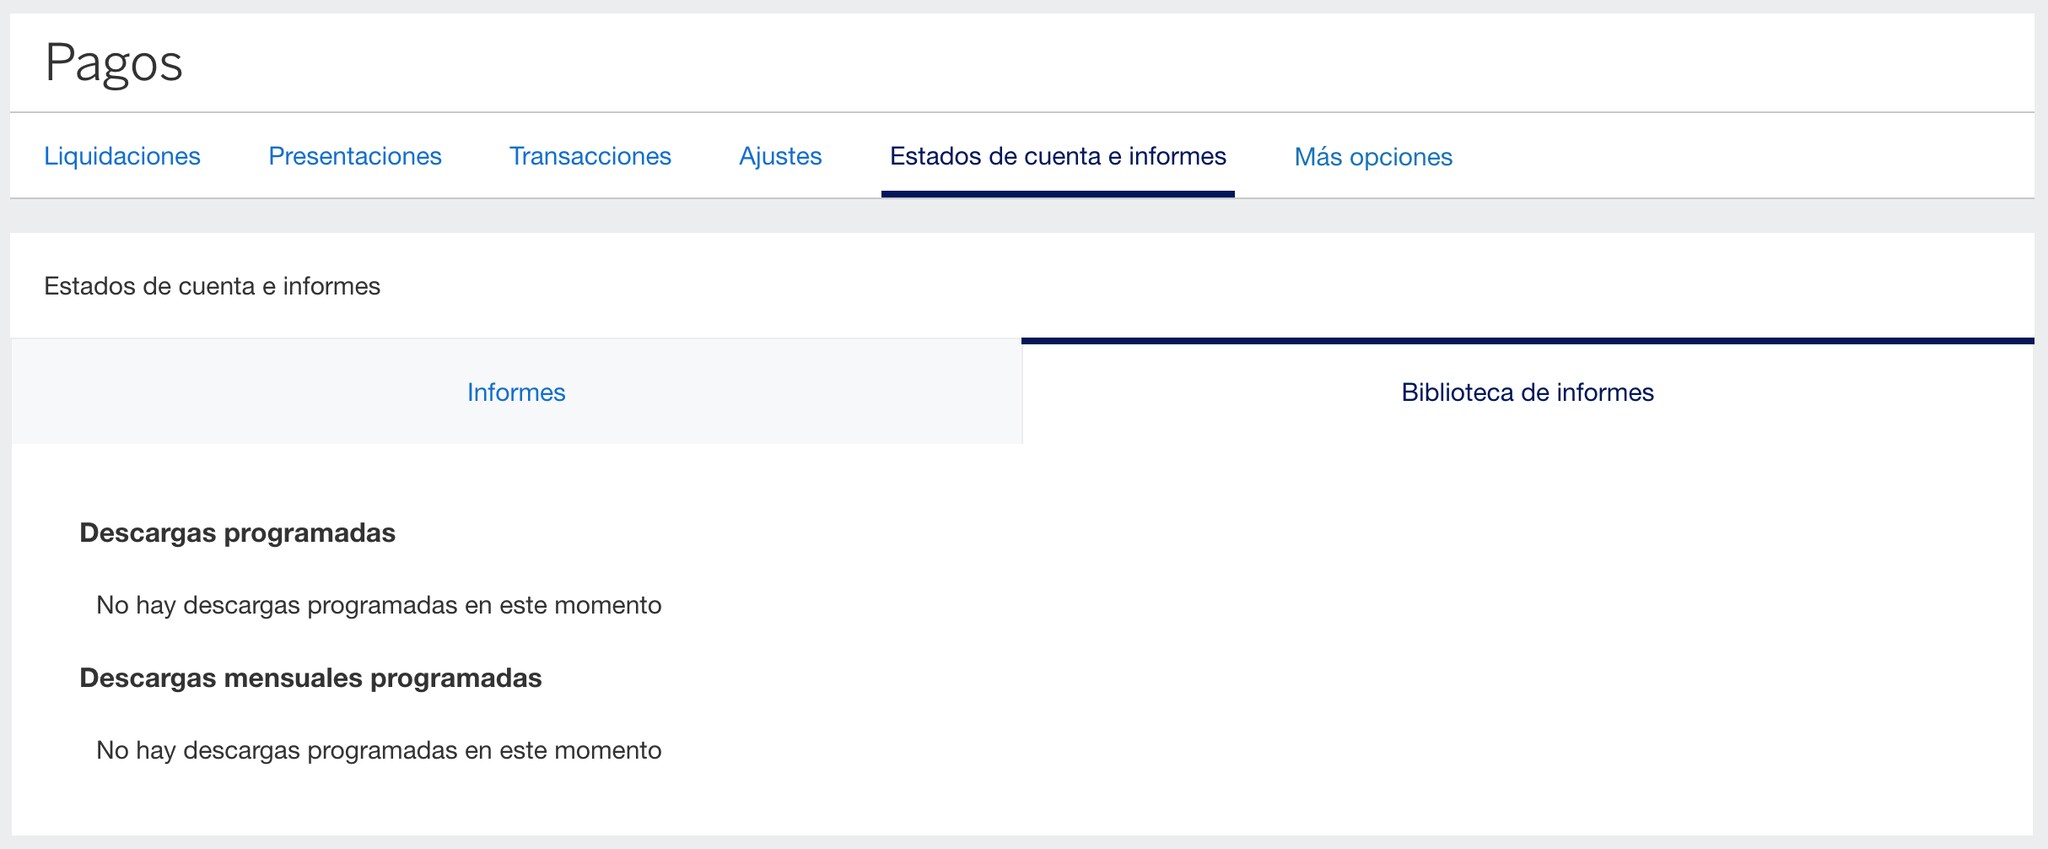The width and height of the screenshot is (2048, 849).
Task: Click the Estados de cuenta e informes section heading
Action: point(212,286)
